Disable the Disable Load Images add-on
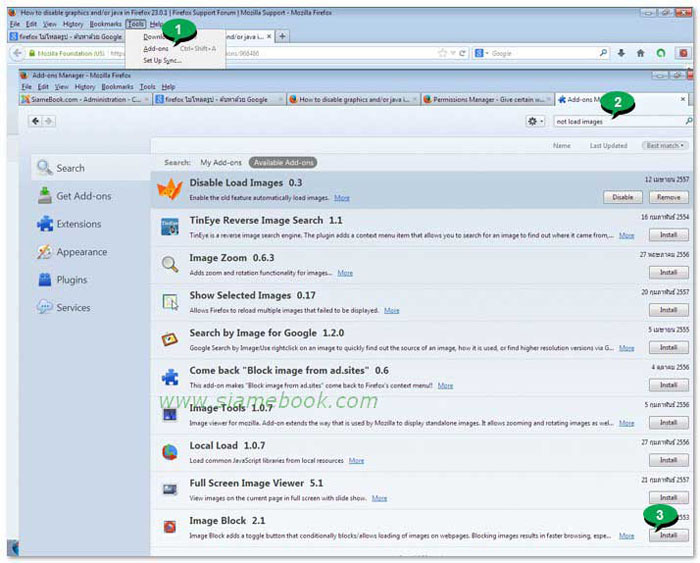The width and height of the screenshot is (700, 563). click(623, 197)
